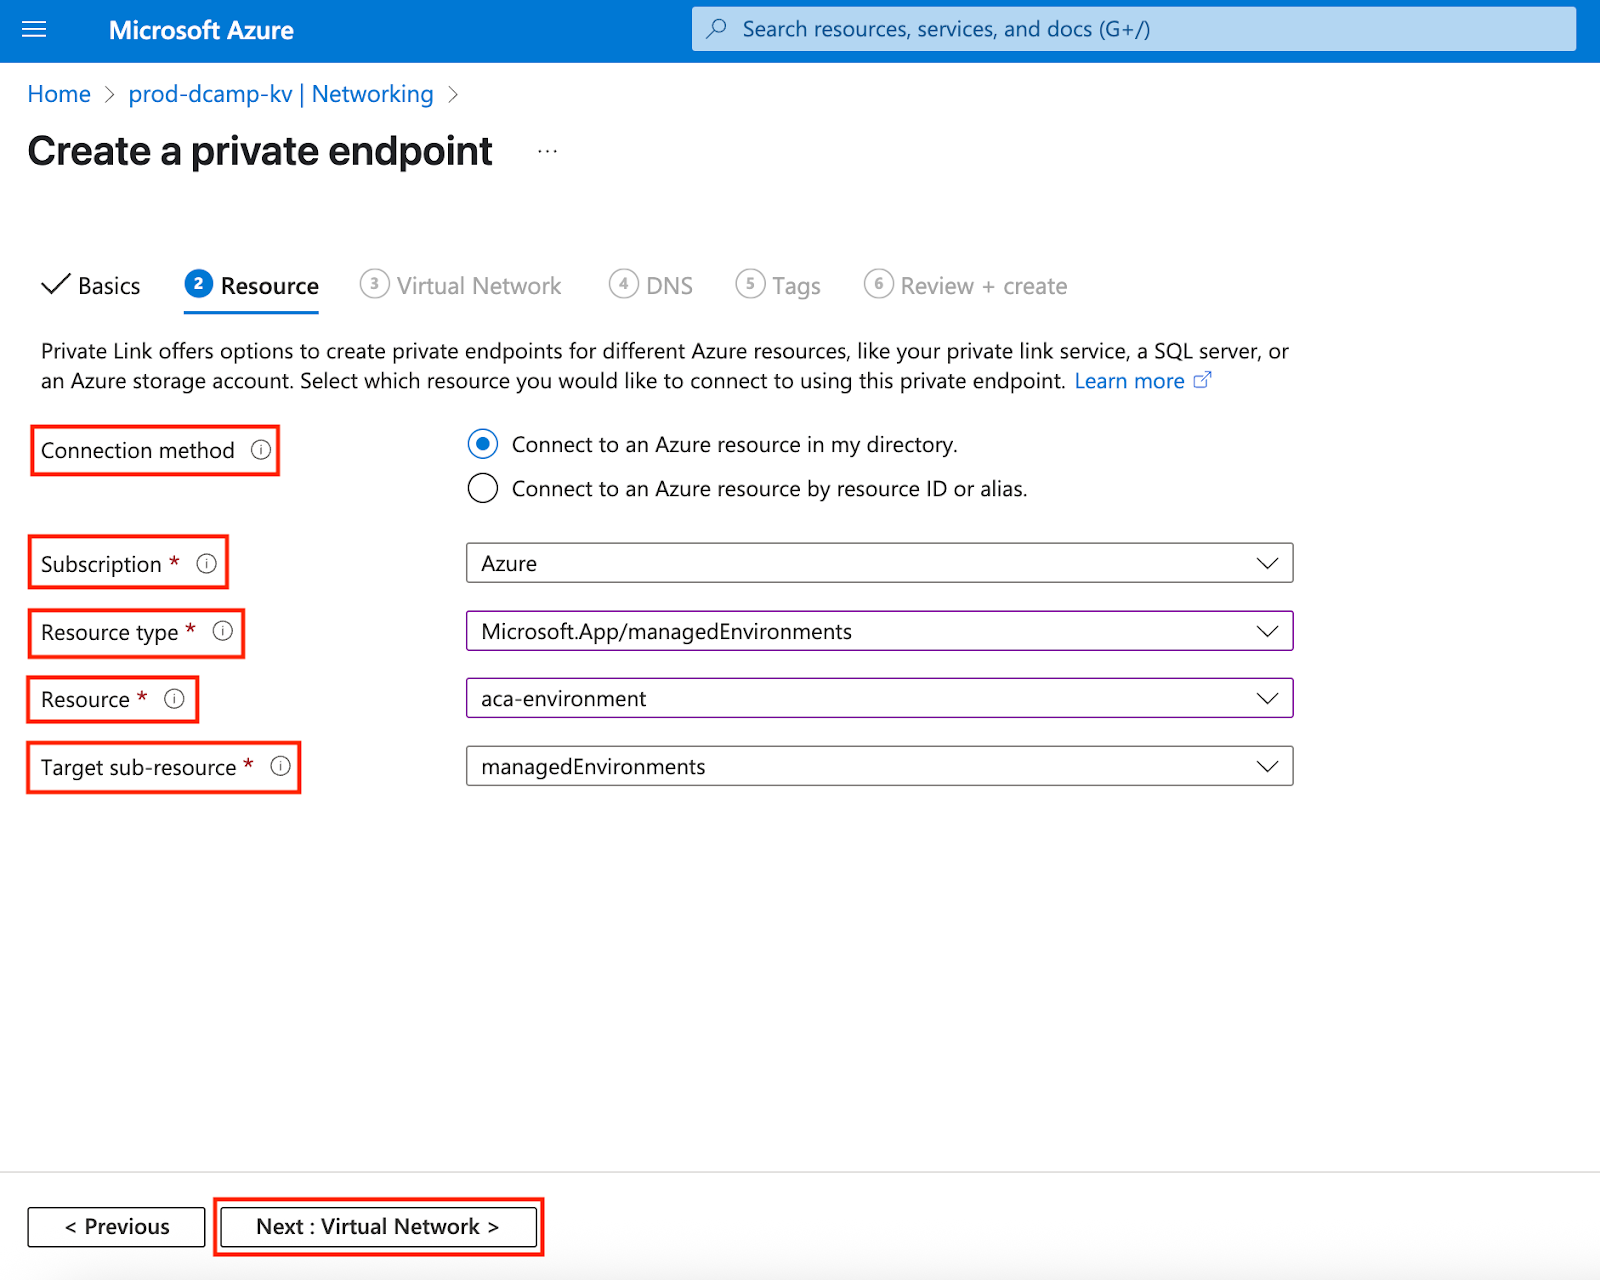This screenshot has height=1280, width=1600.
Task: Show info tooltip for Subscription
Action: point(207,564)
